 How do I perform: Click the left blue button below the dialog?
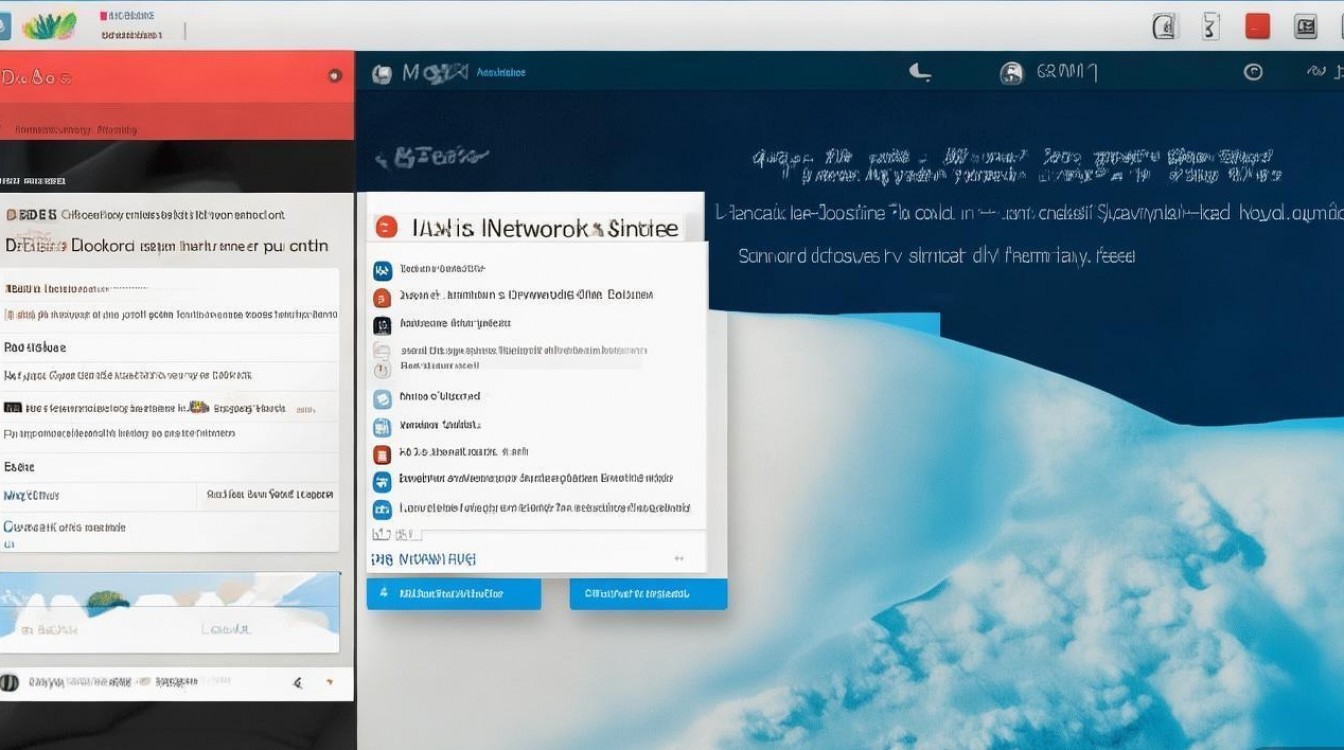454,593
